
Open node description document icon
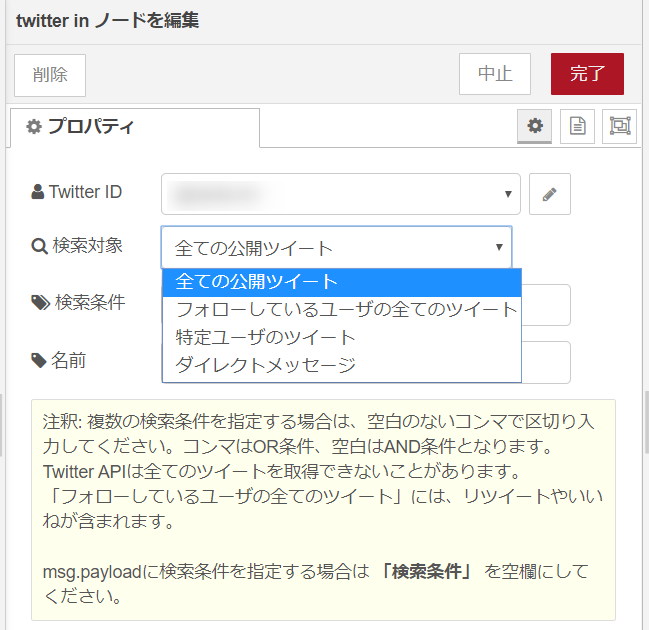pos(577,126)
